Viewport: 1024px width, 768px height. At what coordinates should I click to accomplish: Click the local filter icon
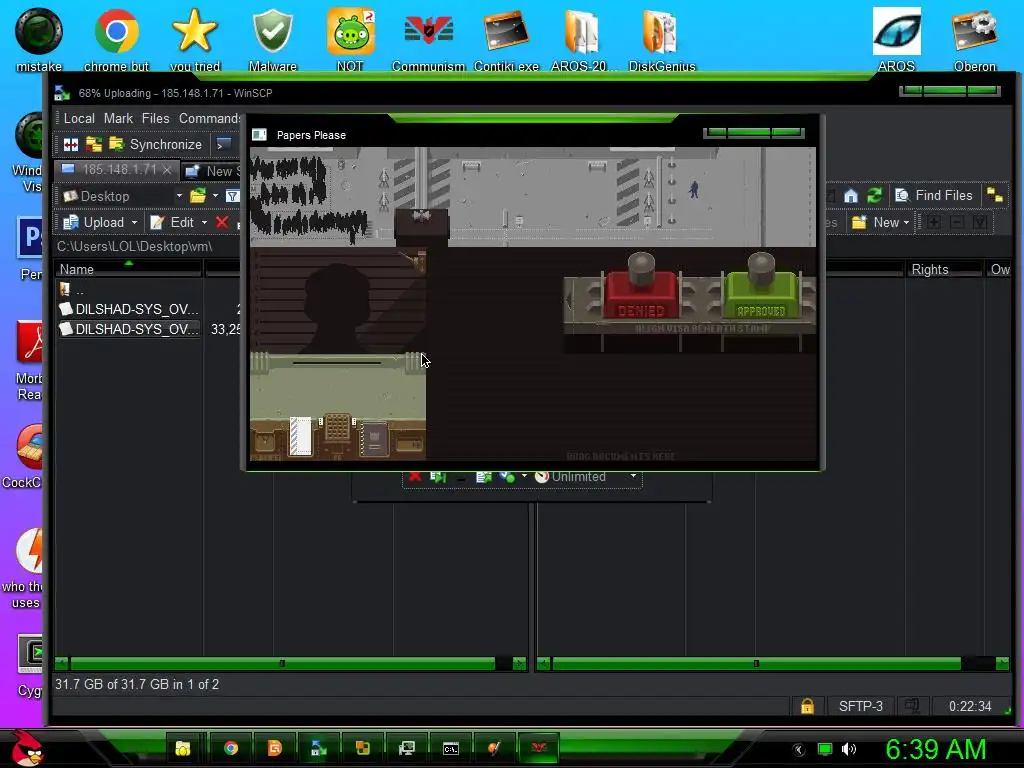232,196
